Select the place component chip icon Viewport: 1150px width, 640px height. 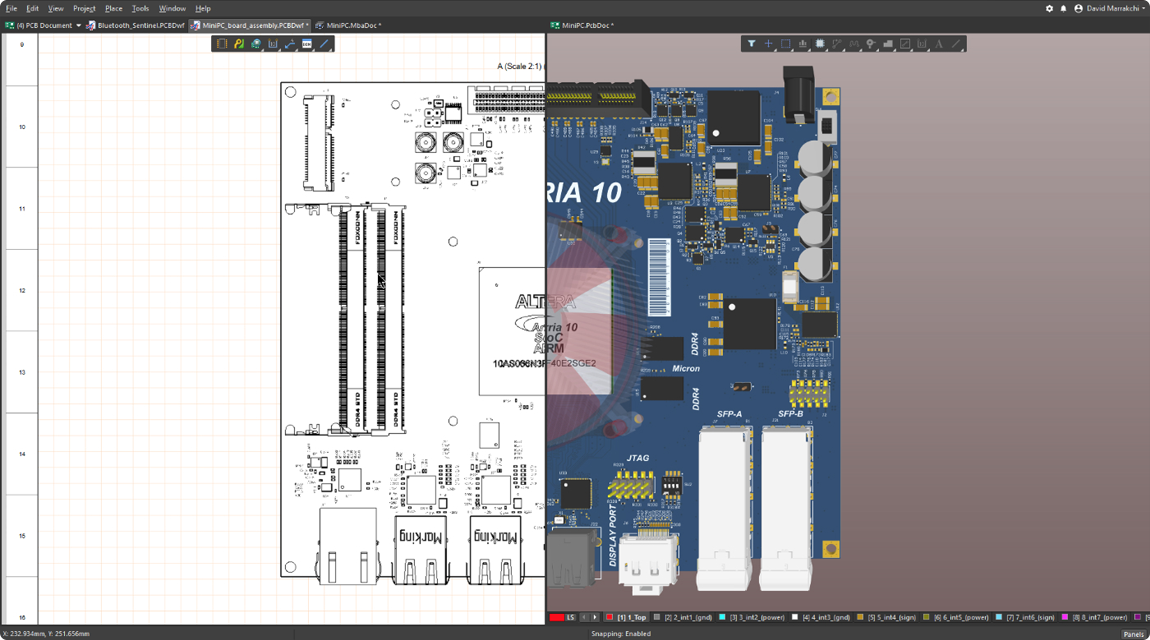point(820,44)
